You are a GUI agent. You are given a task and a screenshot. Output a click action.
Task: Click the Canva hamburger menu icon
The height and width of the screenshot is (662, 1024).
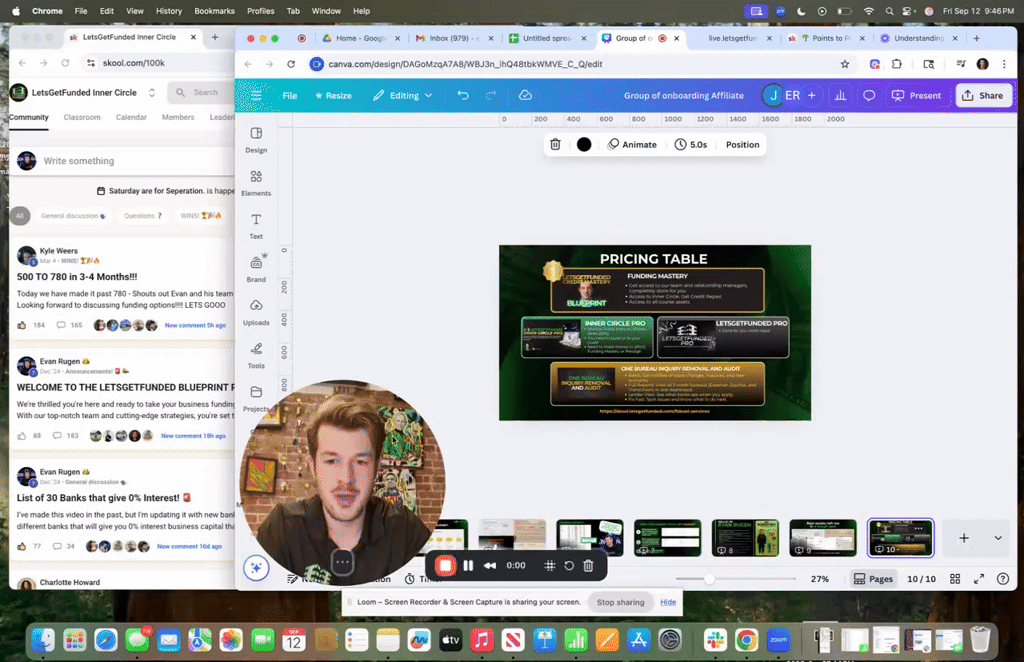coord(256,95)
